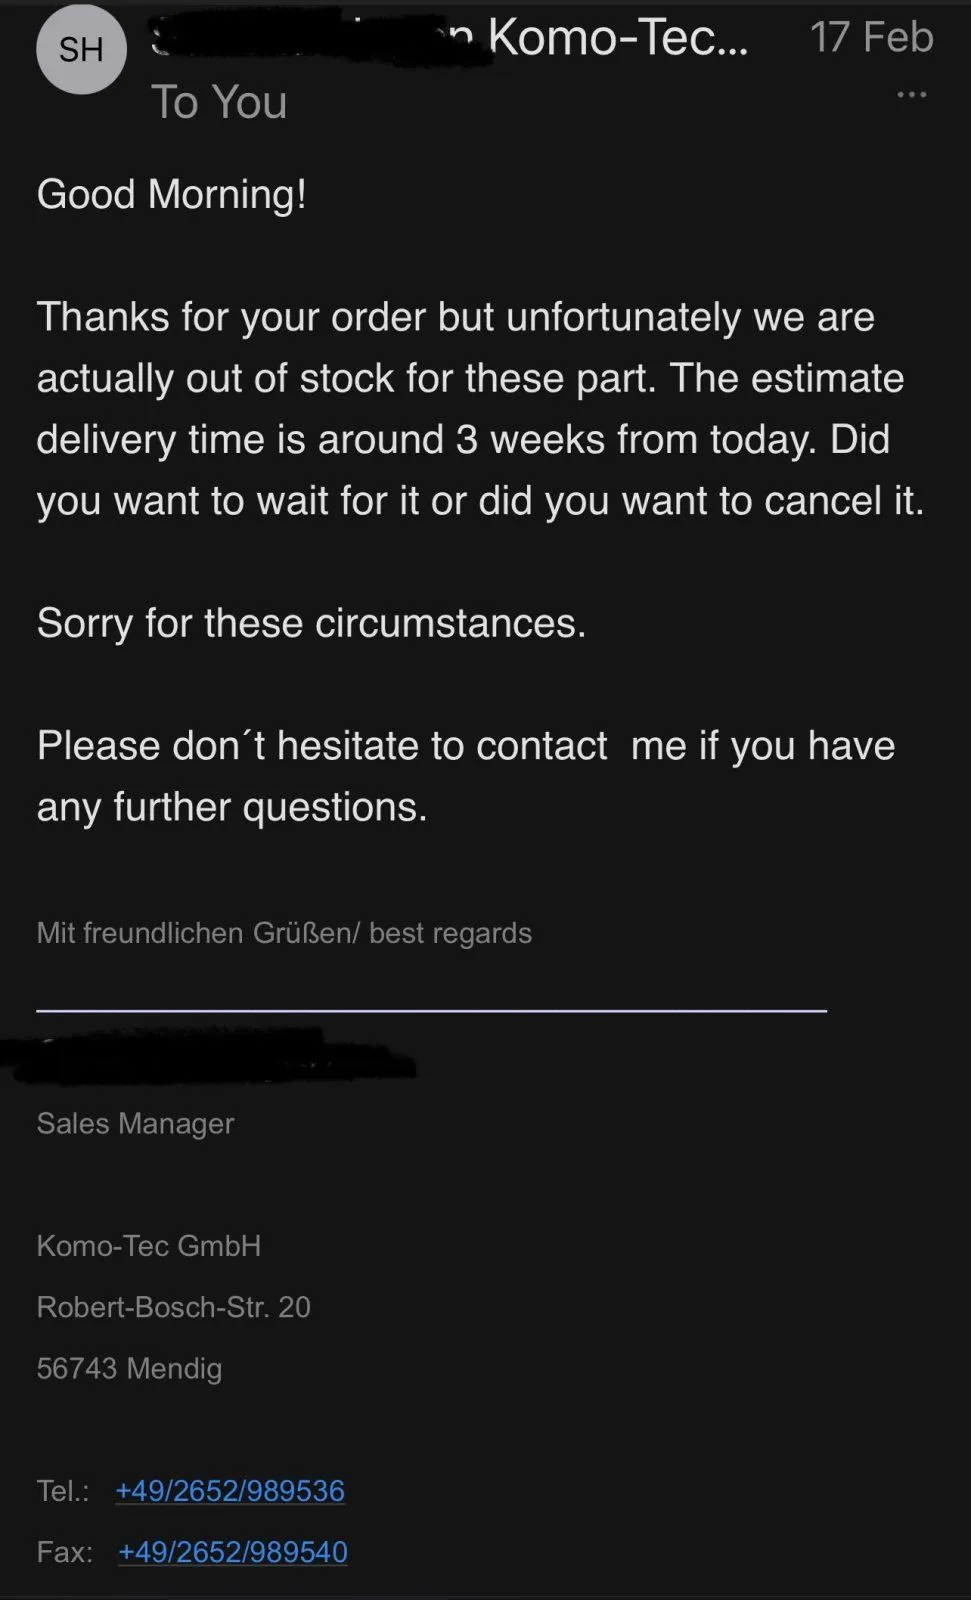Click the "Fax:" label
The image size is (971, 1600).
(x=64, y=1552)
